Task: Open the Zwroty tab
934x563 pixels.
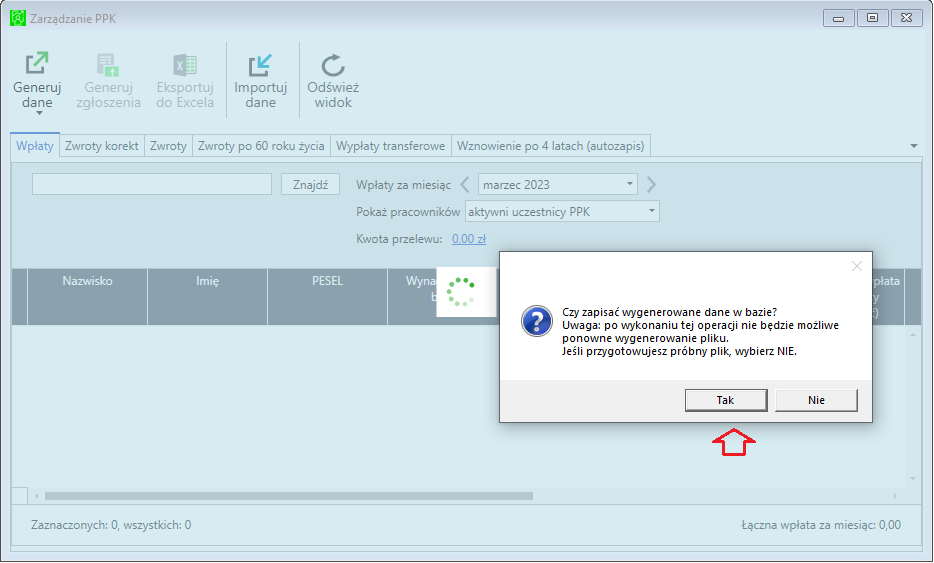Action: pos(168,146)
